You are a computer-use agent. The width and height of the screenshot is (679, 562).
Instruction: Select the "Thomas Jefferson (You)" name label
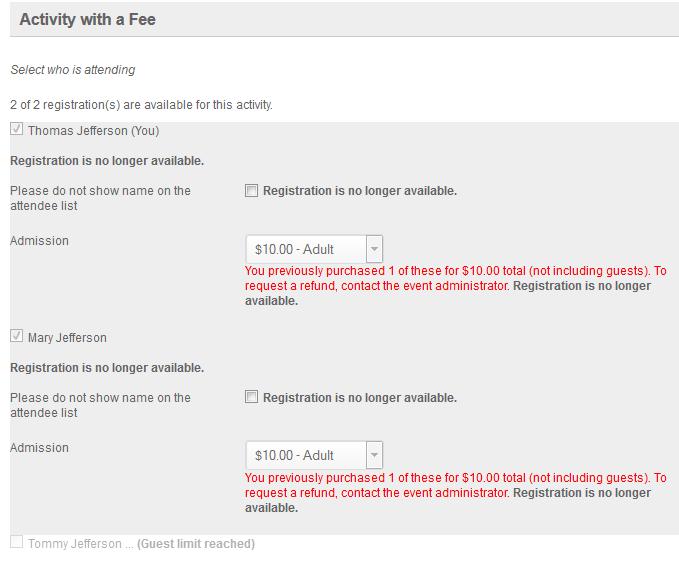(93, 131)
